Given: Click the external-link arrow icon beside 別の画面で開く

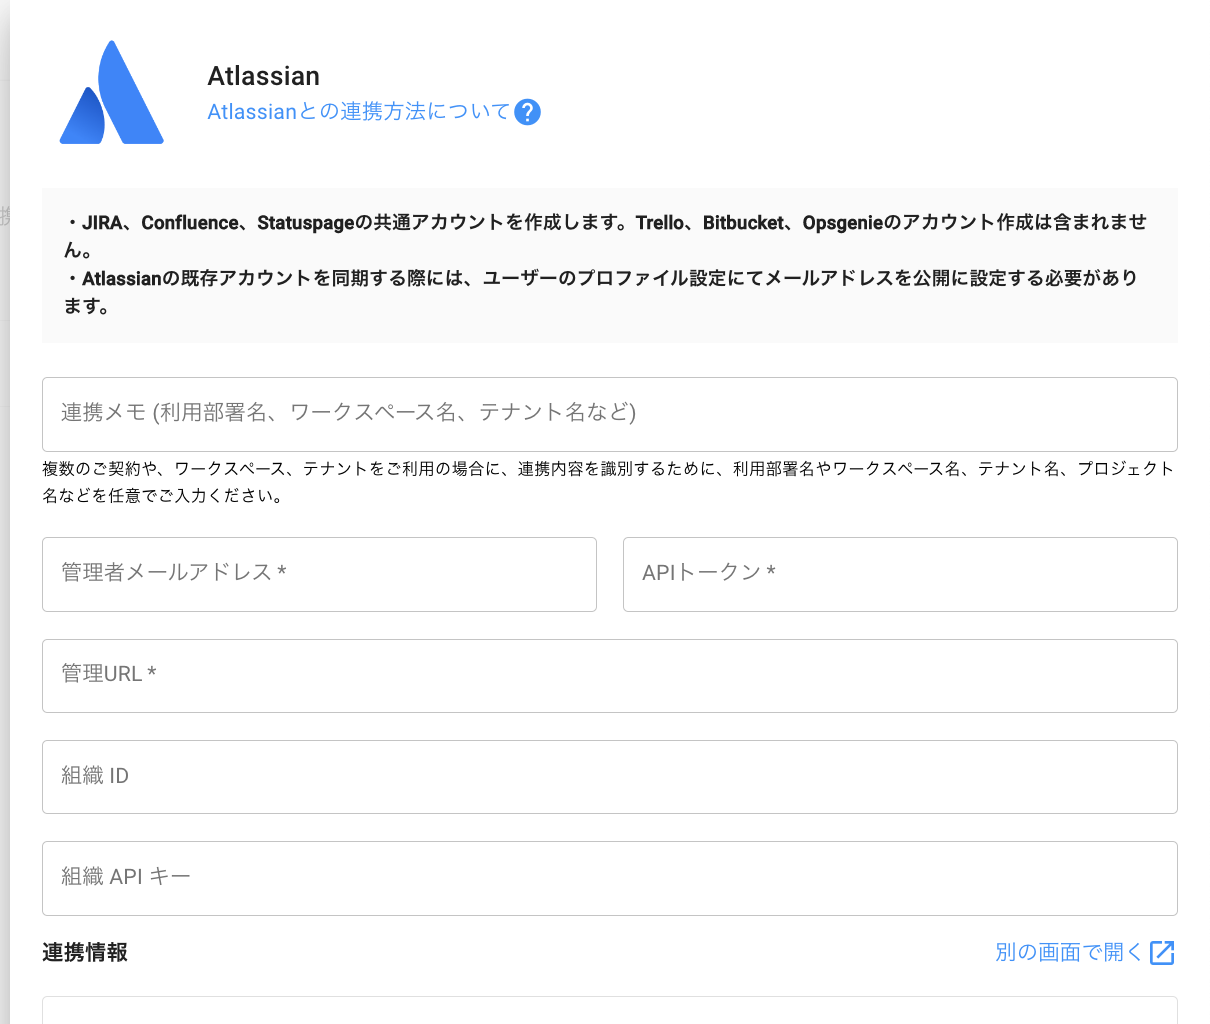Looking at the screenshot, I should pos(1162,953).
